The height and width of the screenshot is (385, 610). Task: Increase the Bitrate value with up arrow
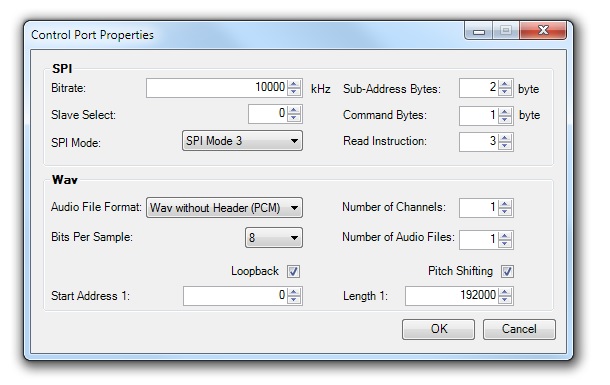(x=294, y=84)
